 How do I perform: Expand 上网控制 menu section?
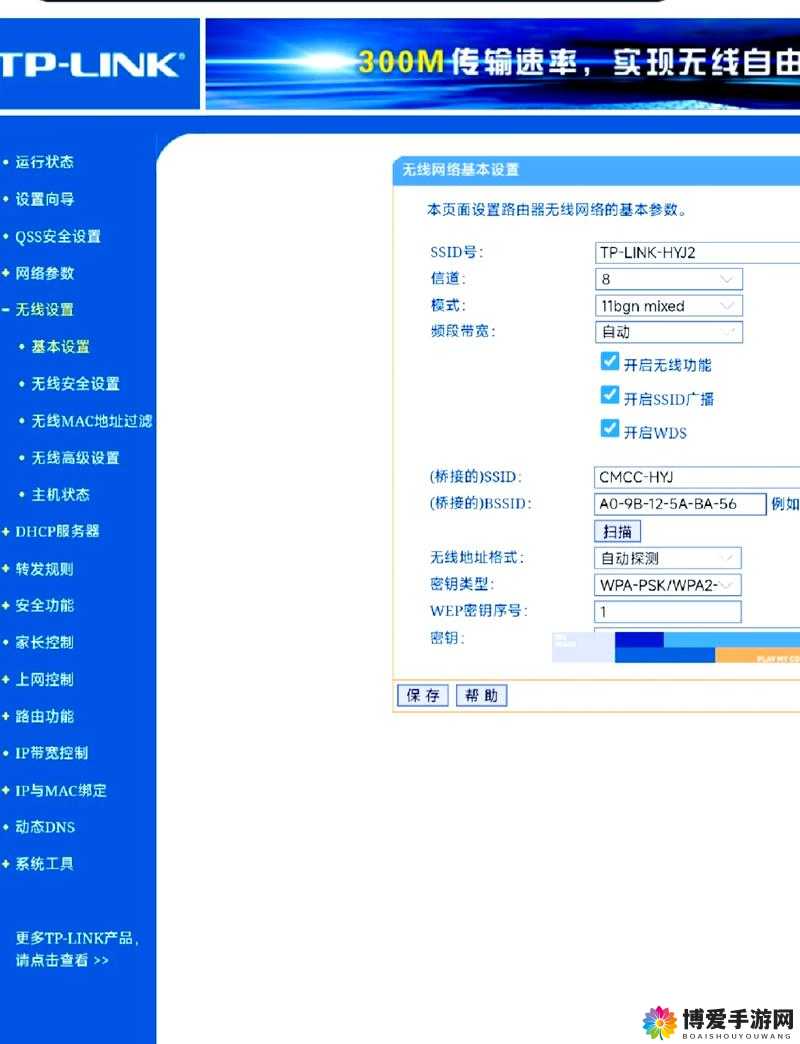pos(45,680)
